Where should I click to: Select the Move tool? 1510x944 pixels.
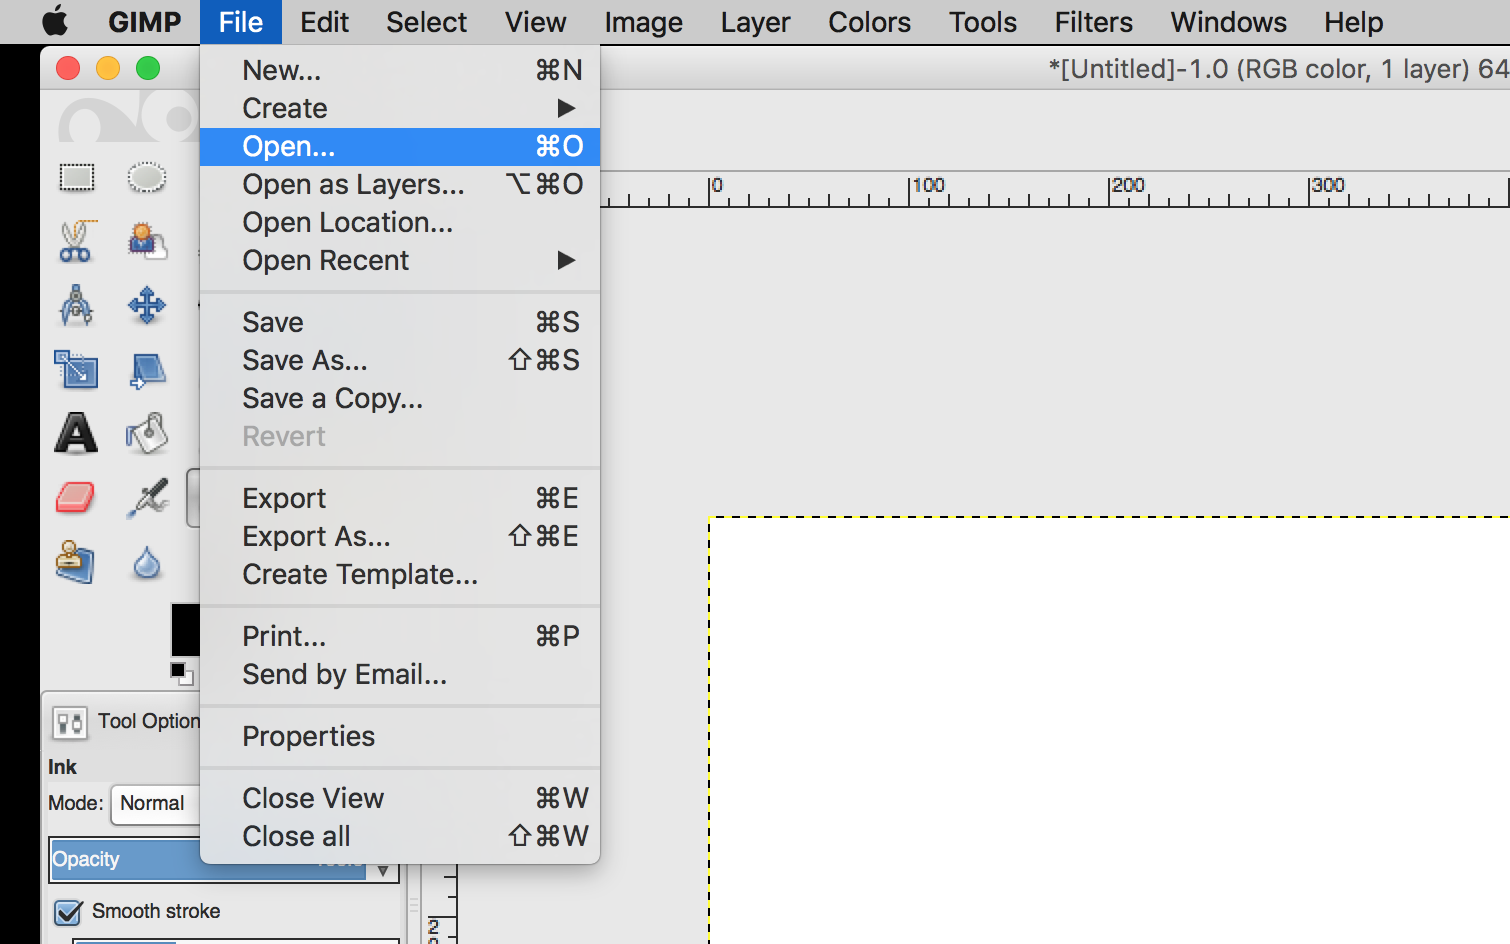click(147, 306)
